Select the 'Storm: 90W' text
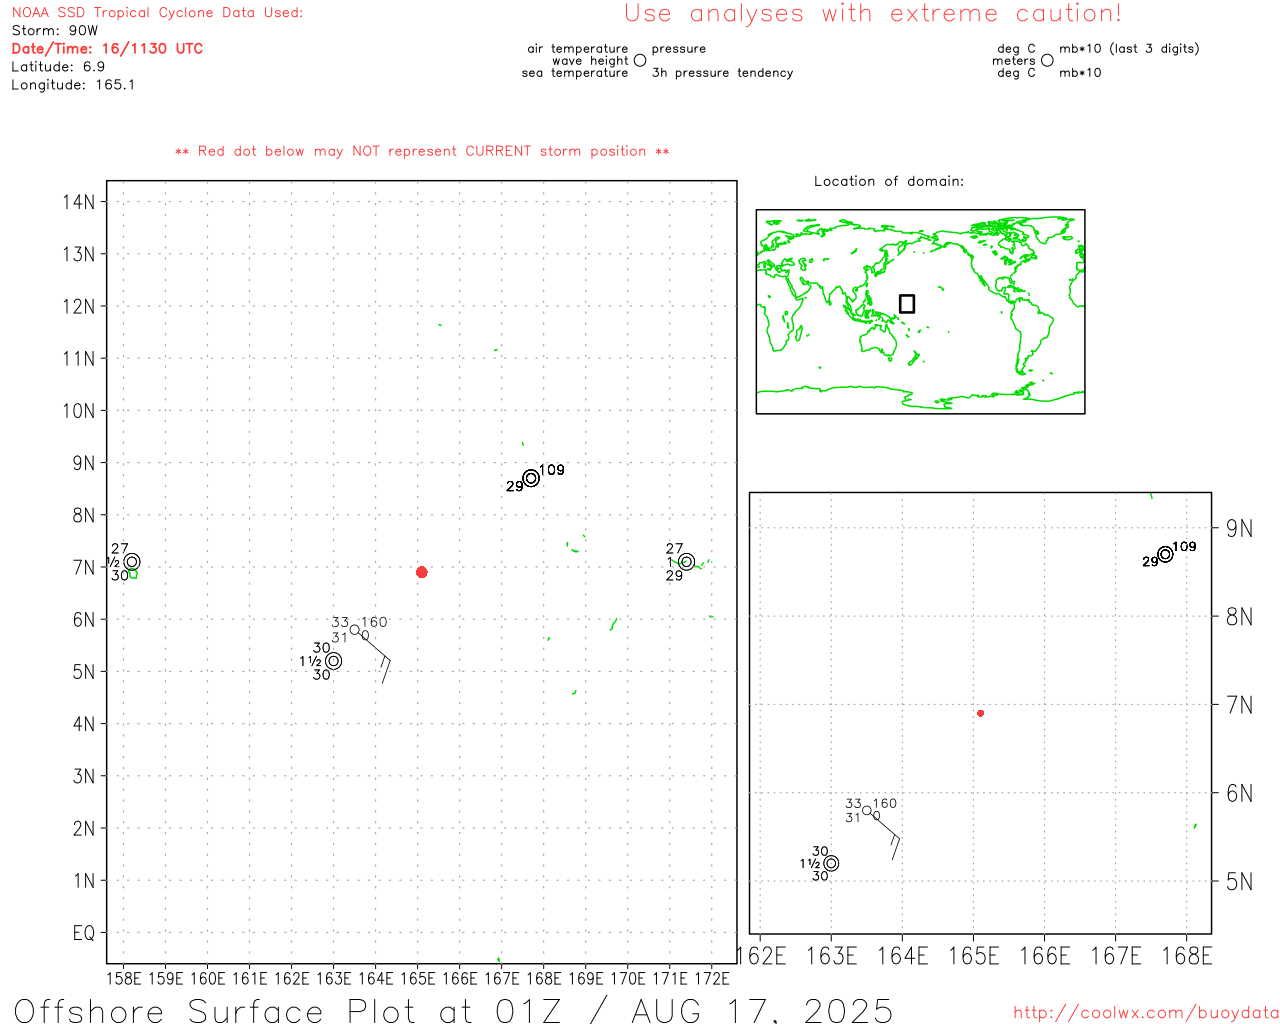1280x1024 pixels. 55,31
